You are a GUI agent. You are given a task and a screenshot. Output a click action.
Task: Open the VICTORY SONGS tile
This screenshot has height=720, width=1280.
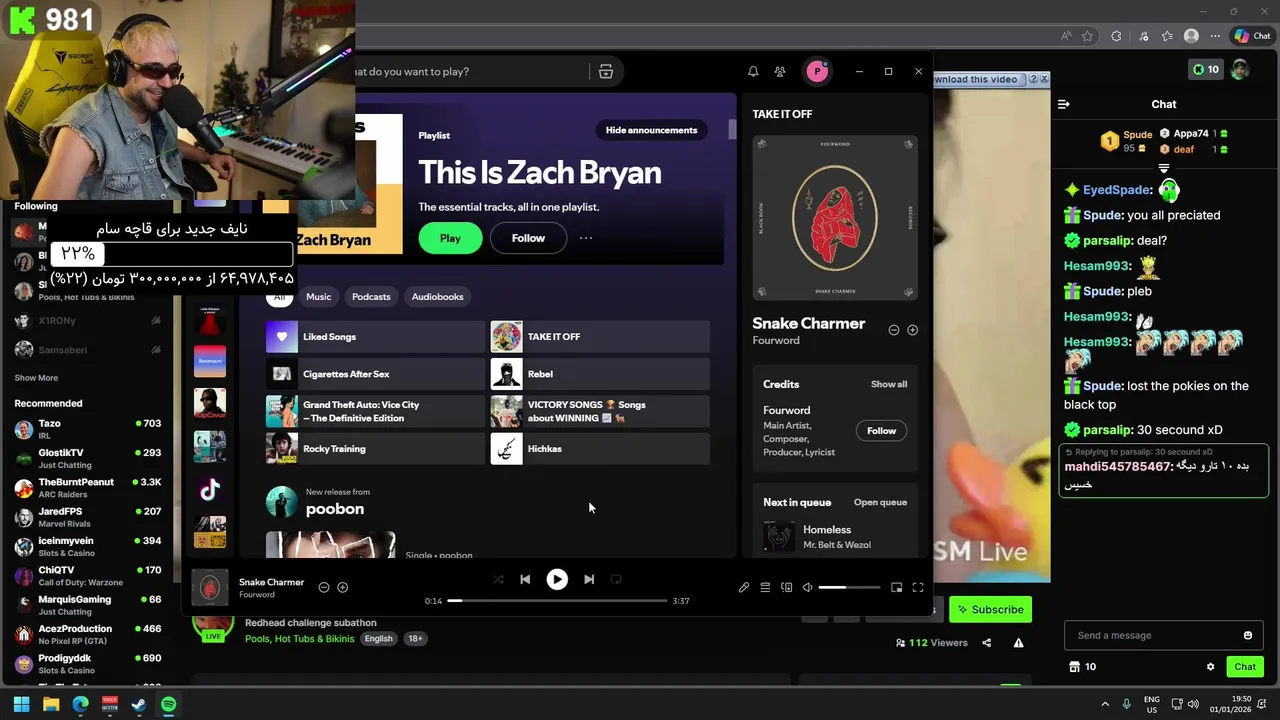coord(600,411)
